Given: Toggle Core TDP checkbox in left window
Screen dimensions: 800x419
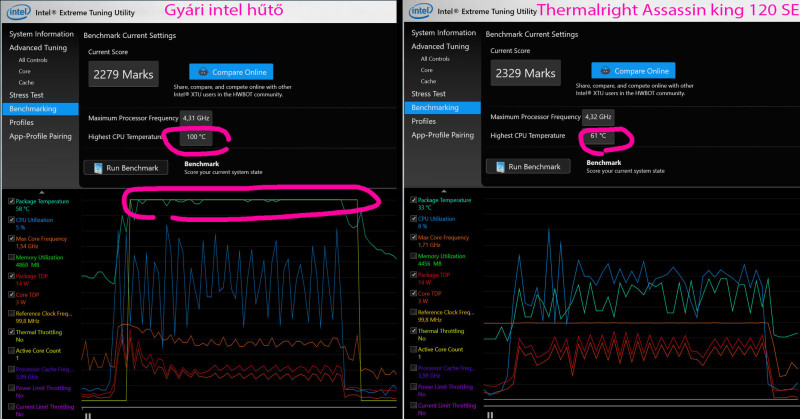Looking at the screenshot, I should pyautogui.click(x=11, y=294).
